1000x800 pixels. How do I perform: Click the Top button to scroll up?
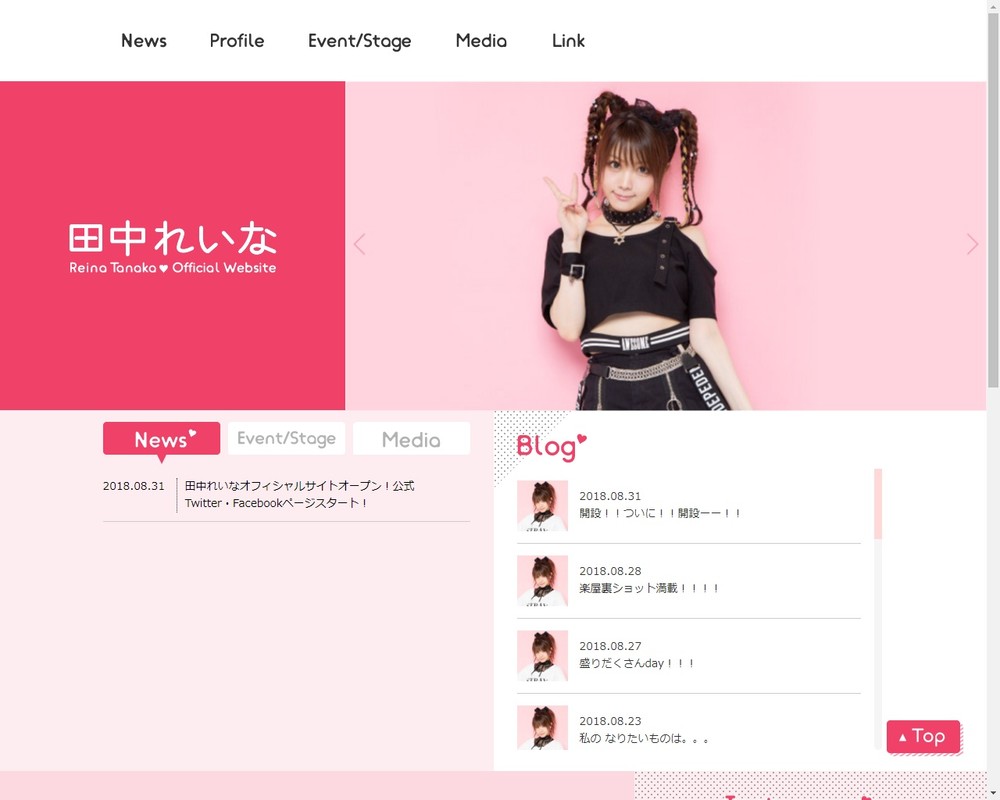[x=923, y=737]
